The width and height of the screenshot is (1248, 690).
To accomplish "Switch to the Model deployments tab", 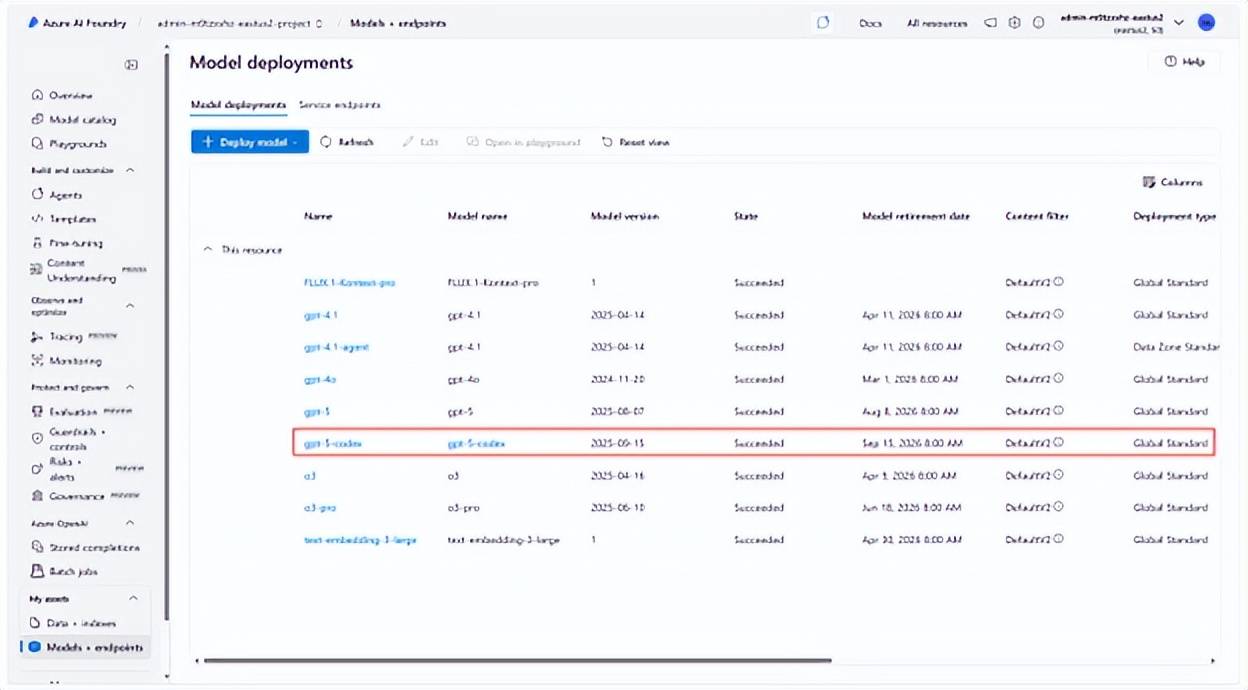I will pos(238,104).
